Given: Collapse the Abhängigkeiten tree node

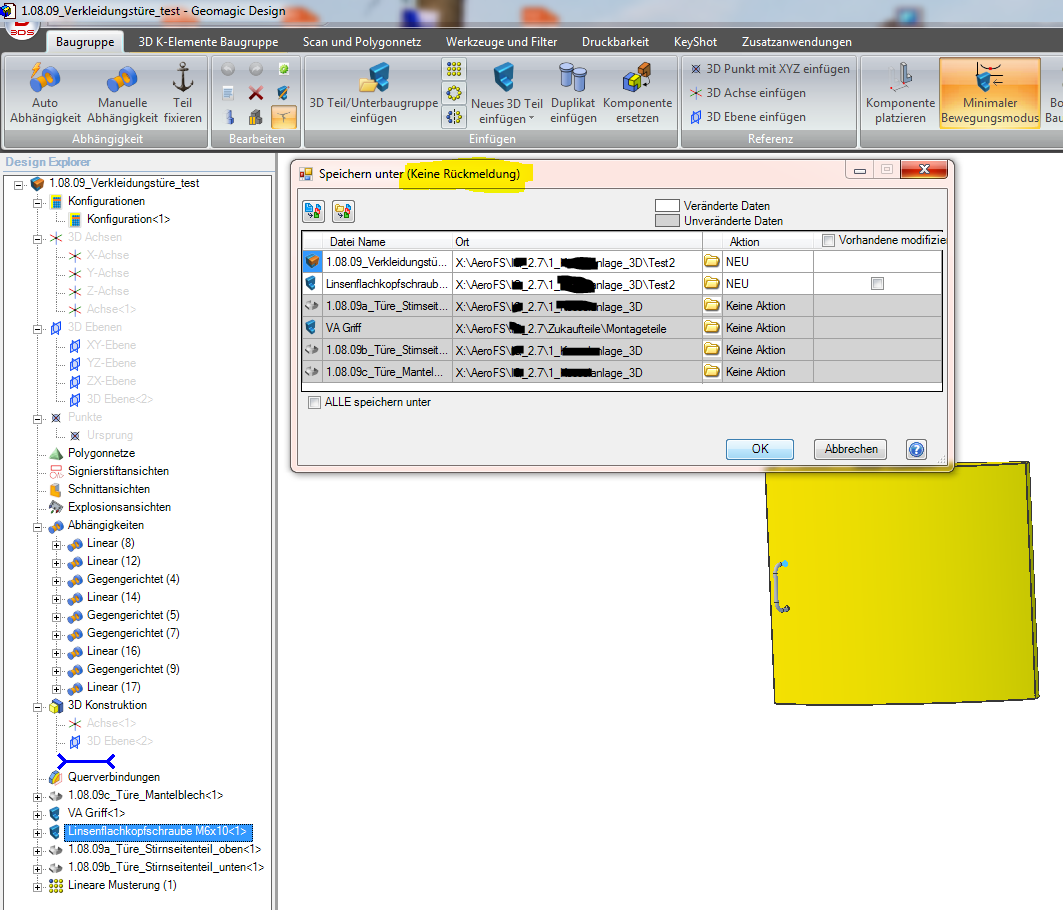Looking at the screenshot, I should point(38,526).
